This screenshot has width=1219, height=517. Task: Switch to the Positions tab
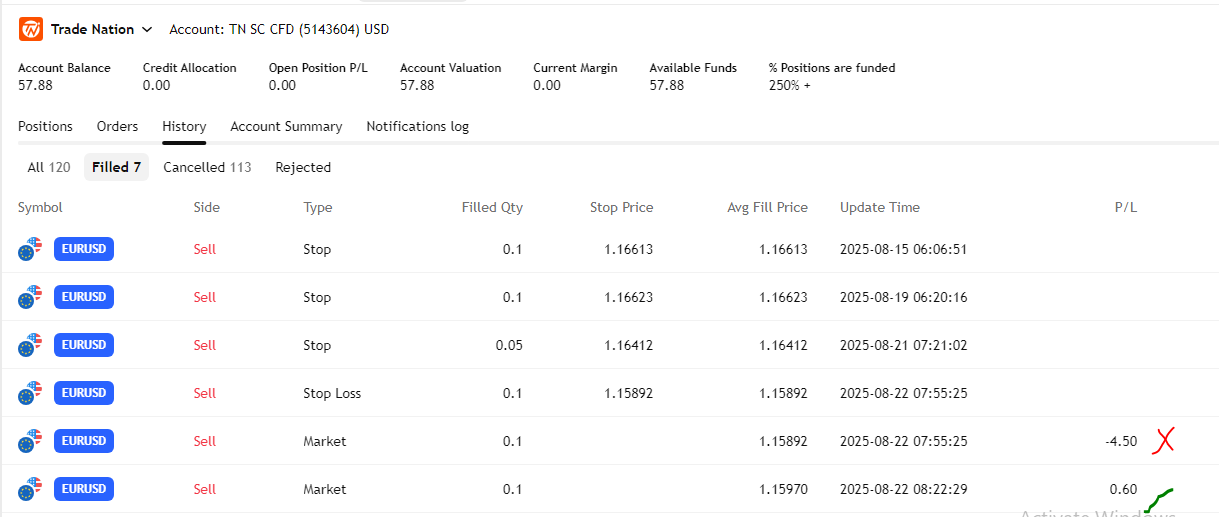pos(45,127)
